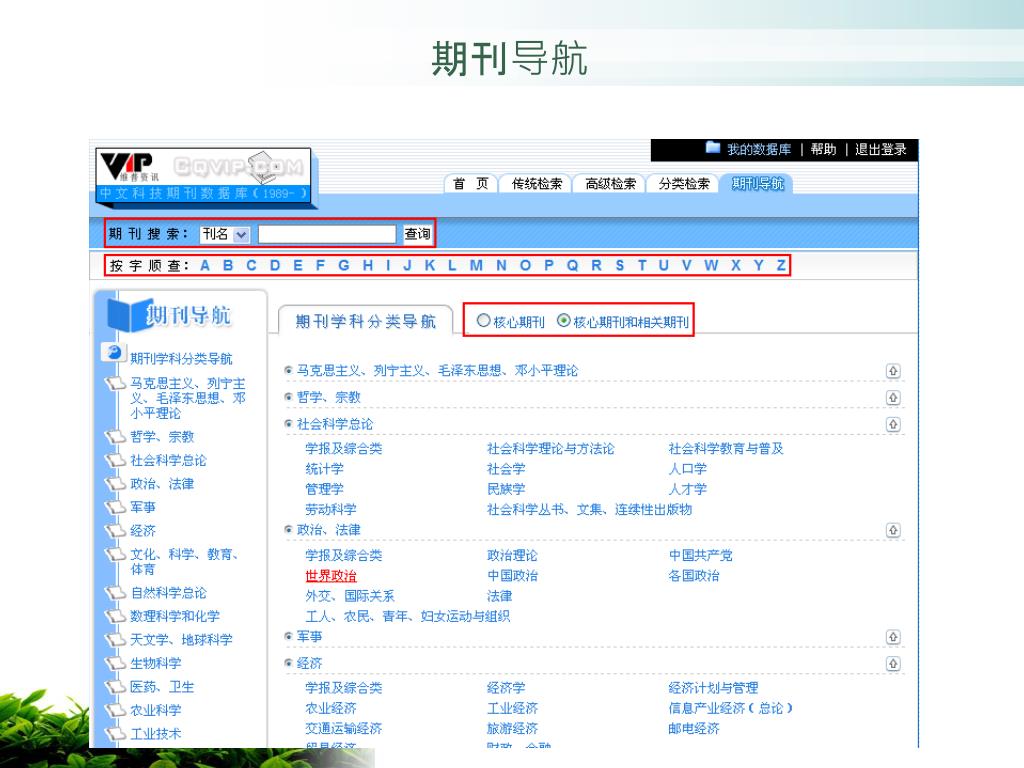This screenshot has height=768, width=1024.
Task: Select 核心期刊和相关期刊 radio button
Action: click(x=564, y=321)
